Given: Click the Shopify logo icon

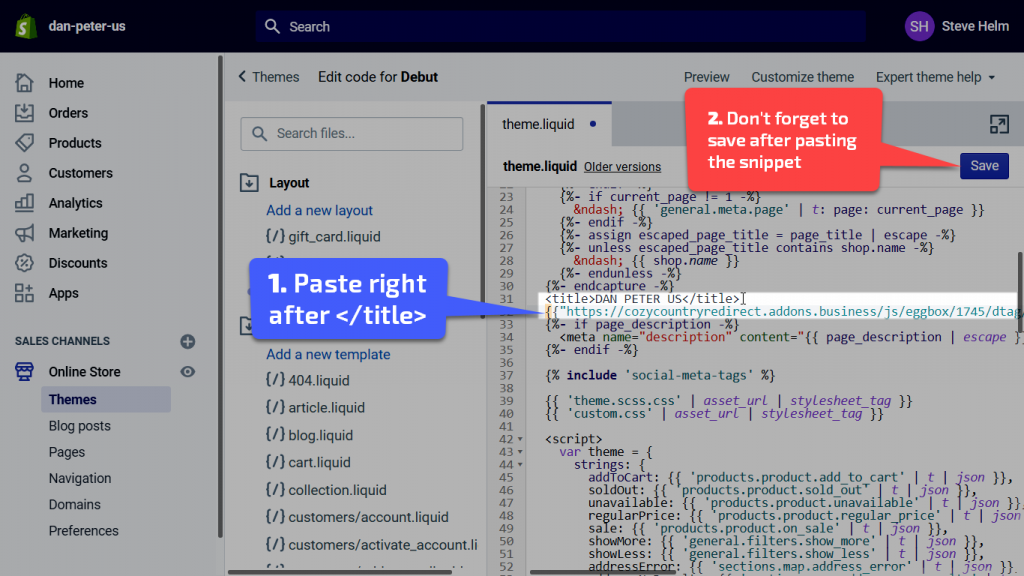Looking at the screenshot, I should 25,27.
